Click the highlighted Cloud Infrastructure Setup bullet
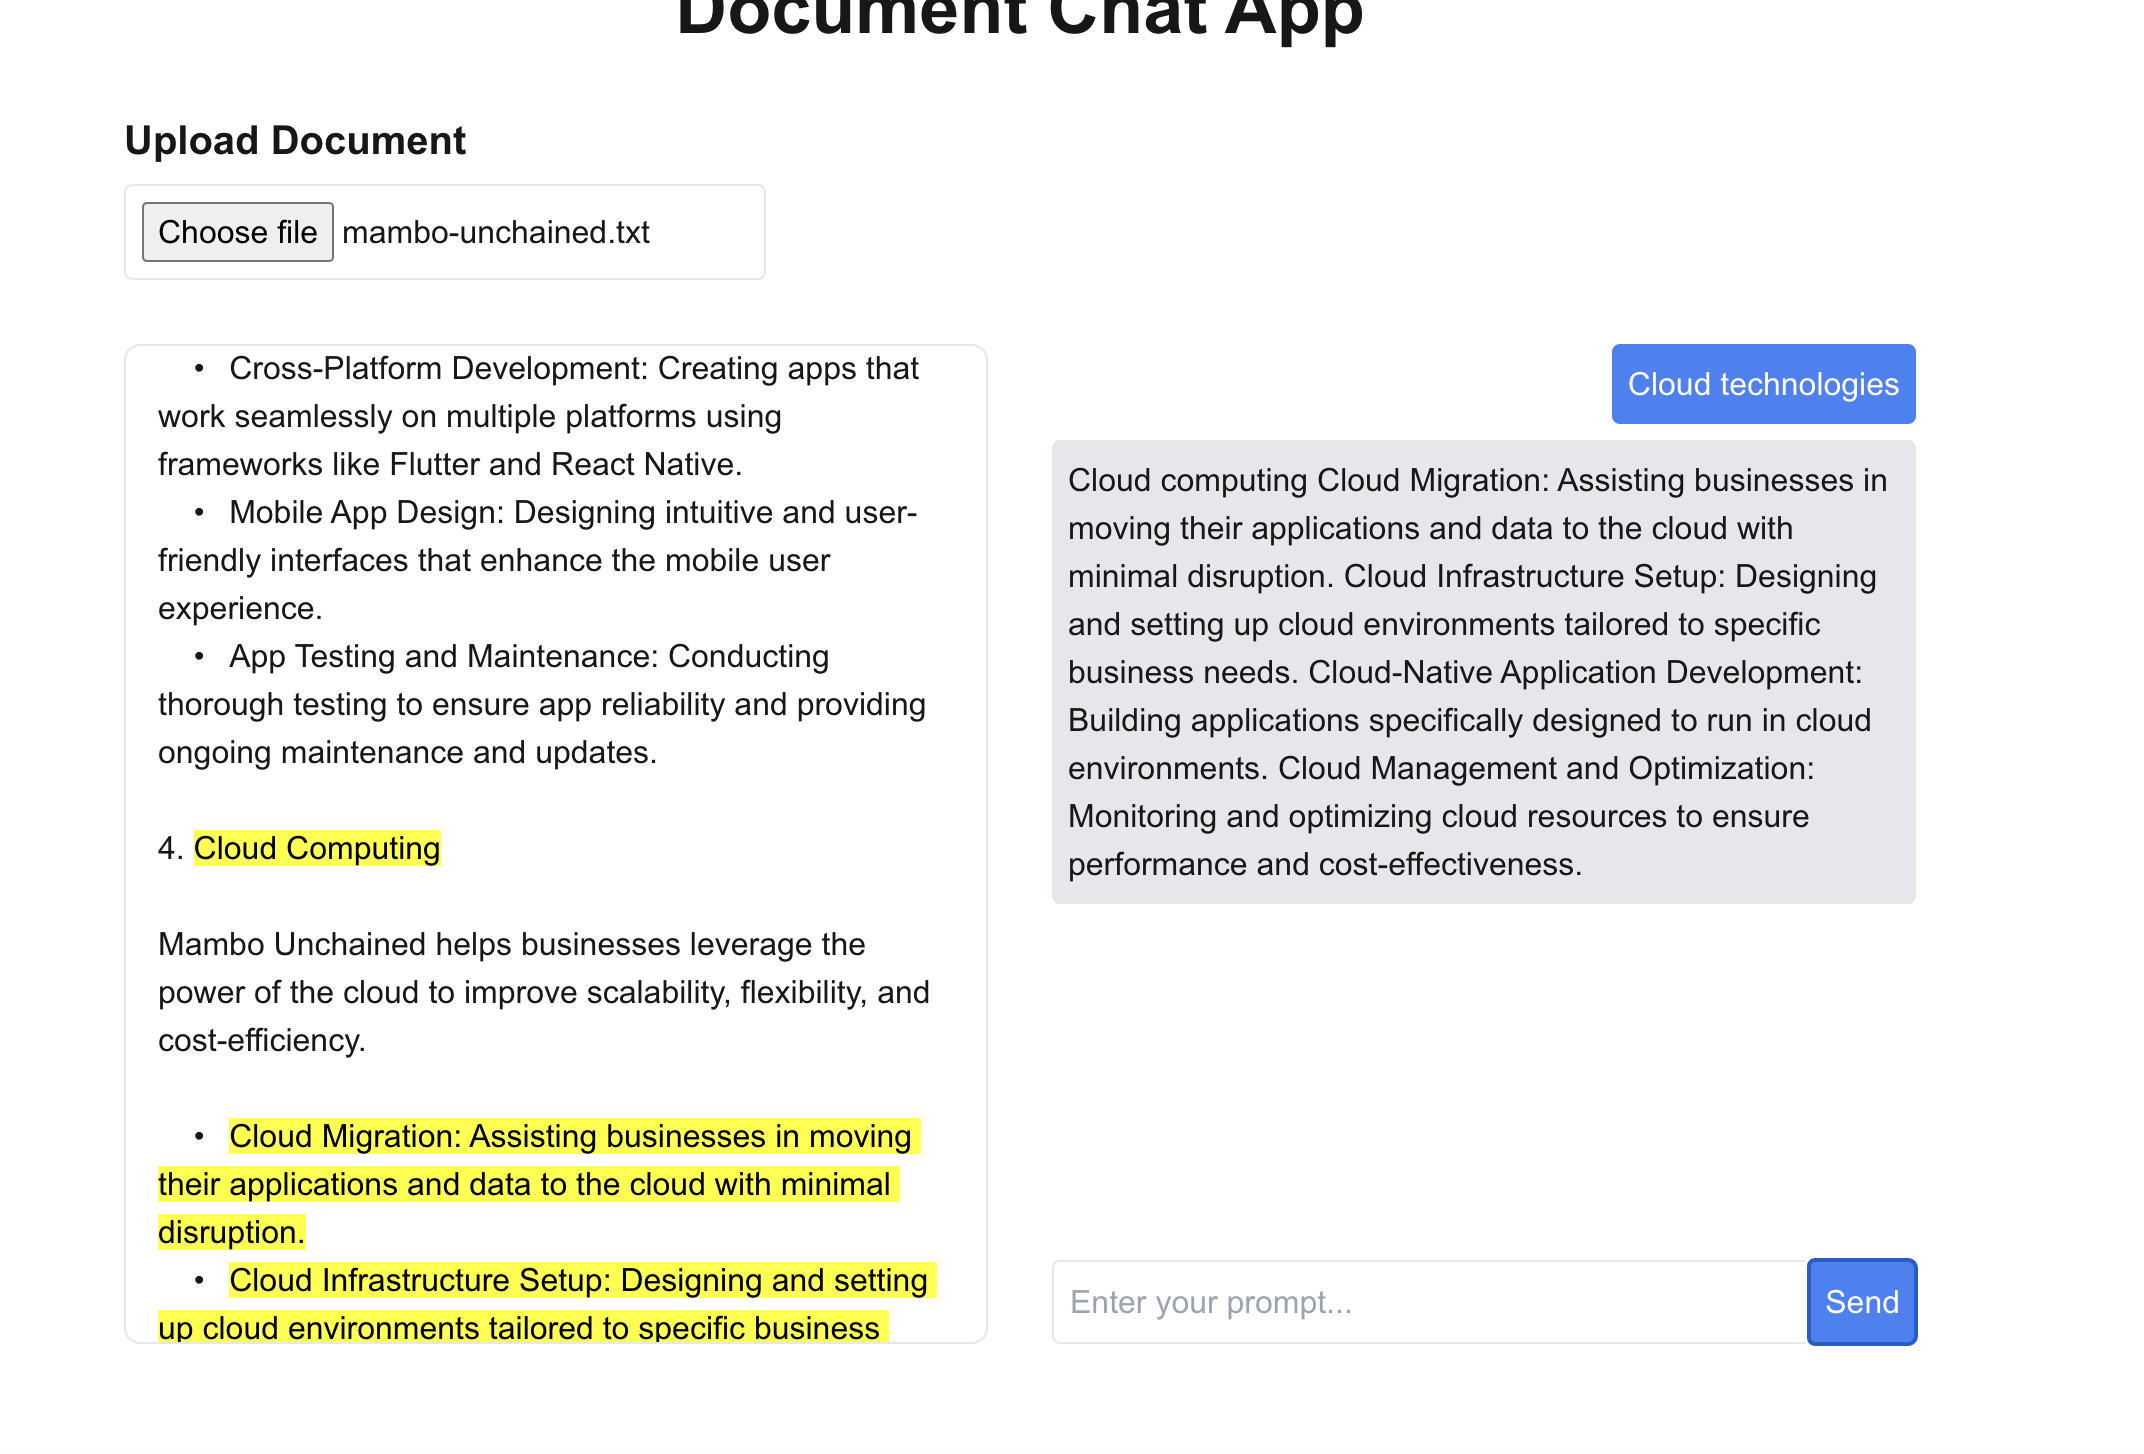2144x1454 pixels. pyautogui.click(x=578, y=1281)
